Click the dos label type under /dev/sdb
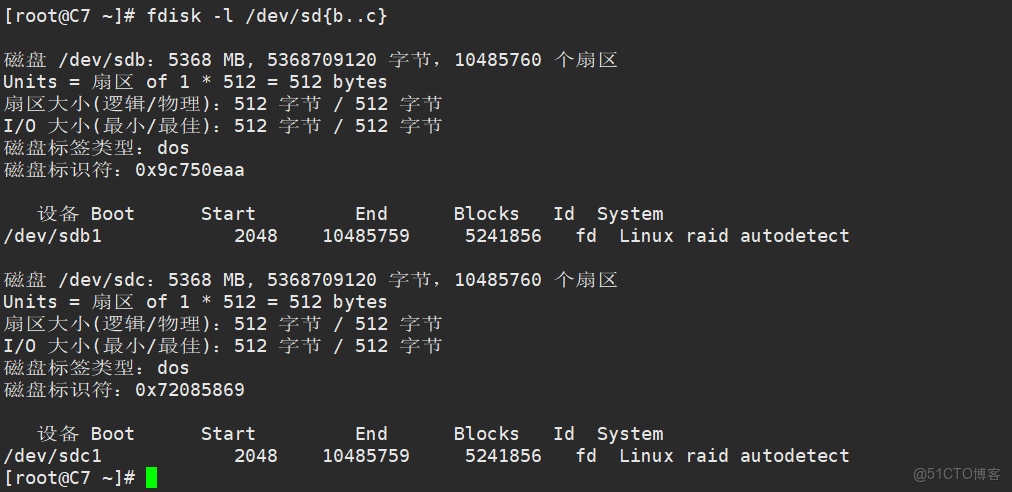 173,148
